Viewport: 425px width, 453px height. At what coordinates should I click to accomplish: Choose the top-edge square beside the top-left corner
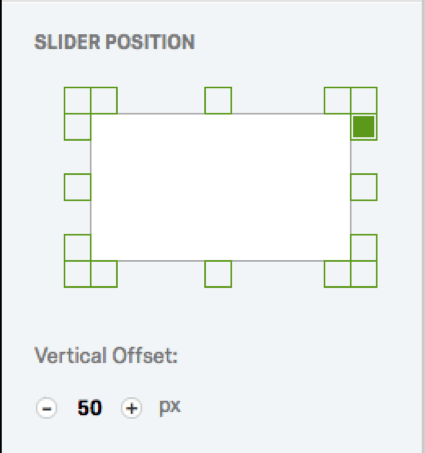[104, 100]
